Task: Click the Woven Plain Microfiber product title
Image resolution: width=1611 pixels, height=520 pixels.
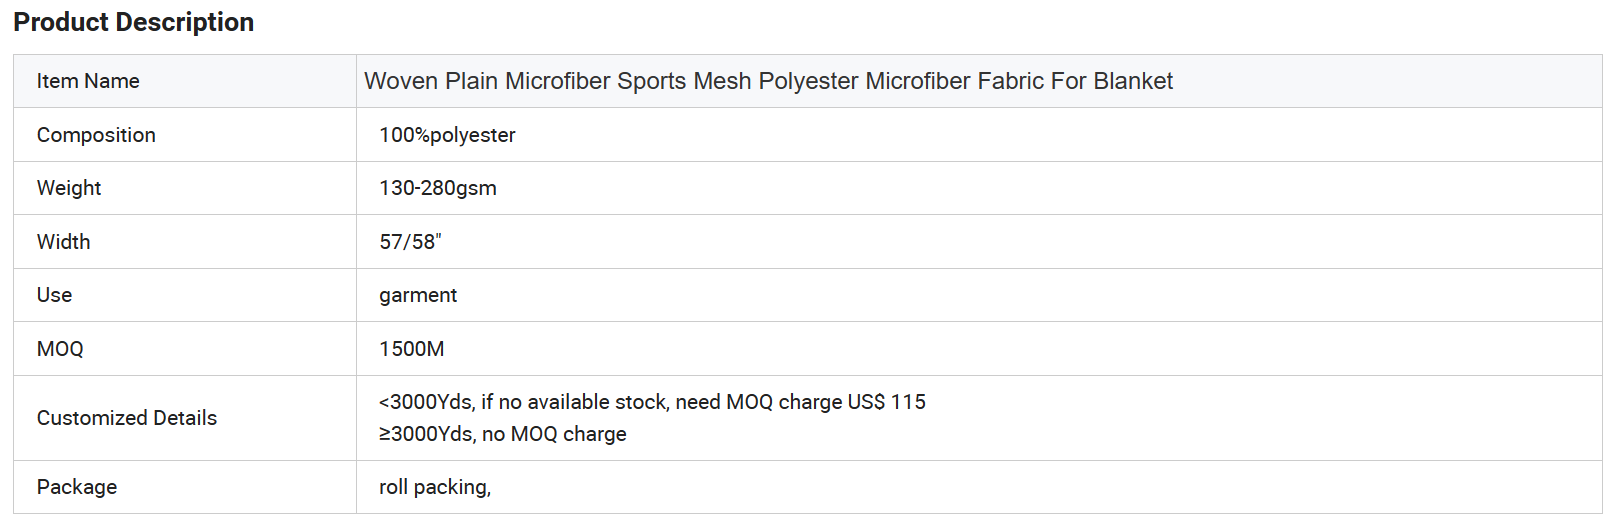Action: coord(768,81)
